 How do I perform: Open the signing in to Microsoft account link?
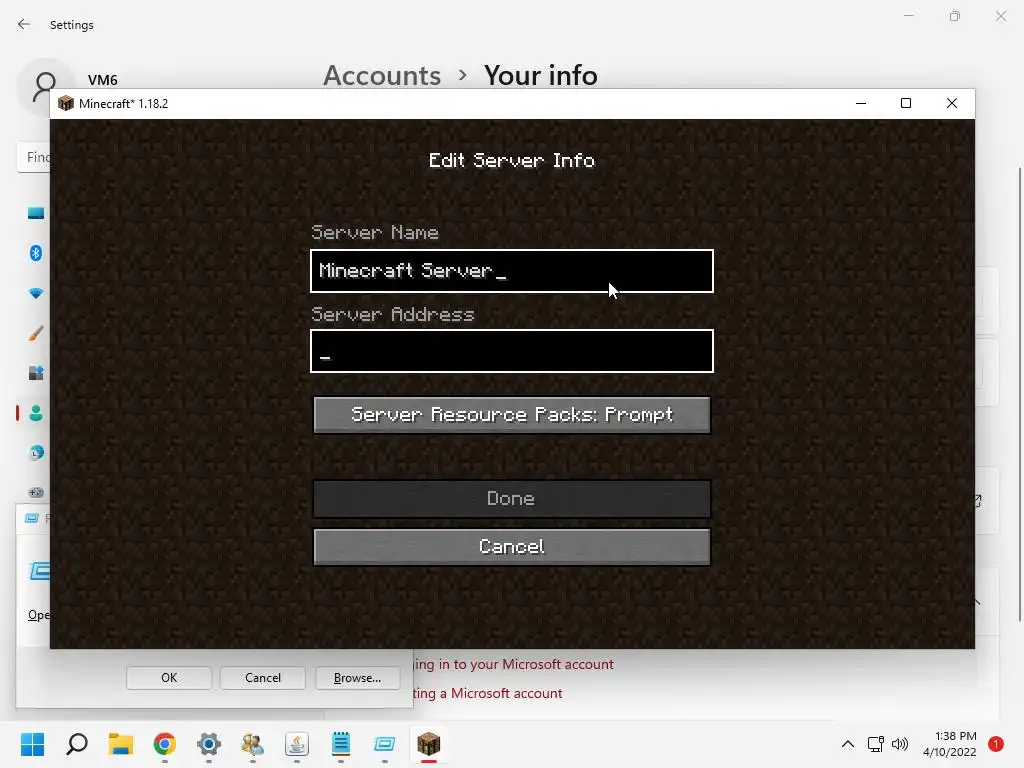[x=513, y=664]
